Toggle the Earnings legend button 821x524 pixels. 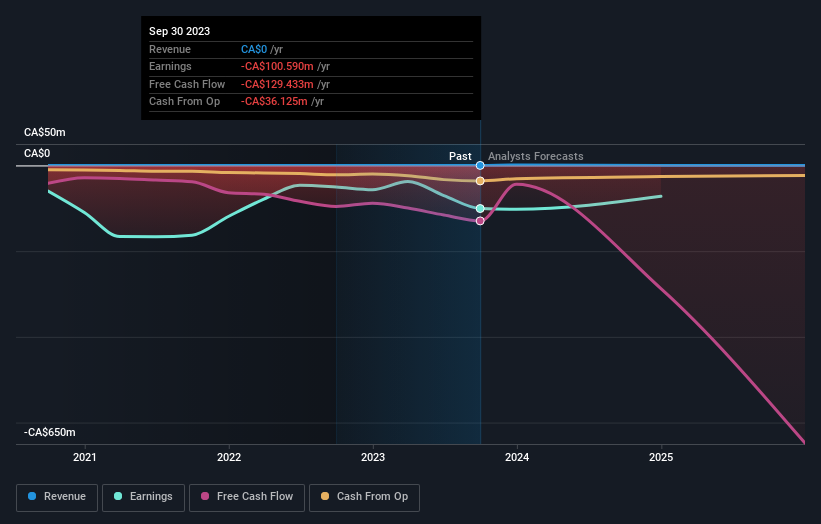click(x=143, y=497)
